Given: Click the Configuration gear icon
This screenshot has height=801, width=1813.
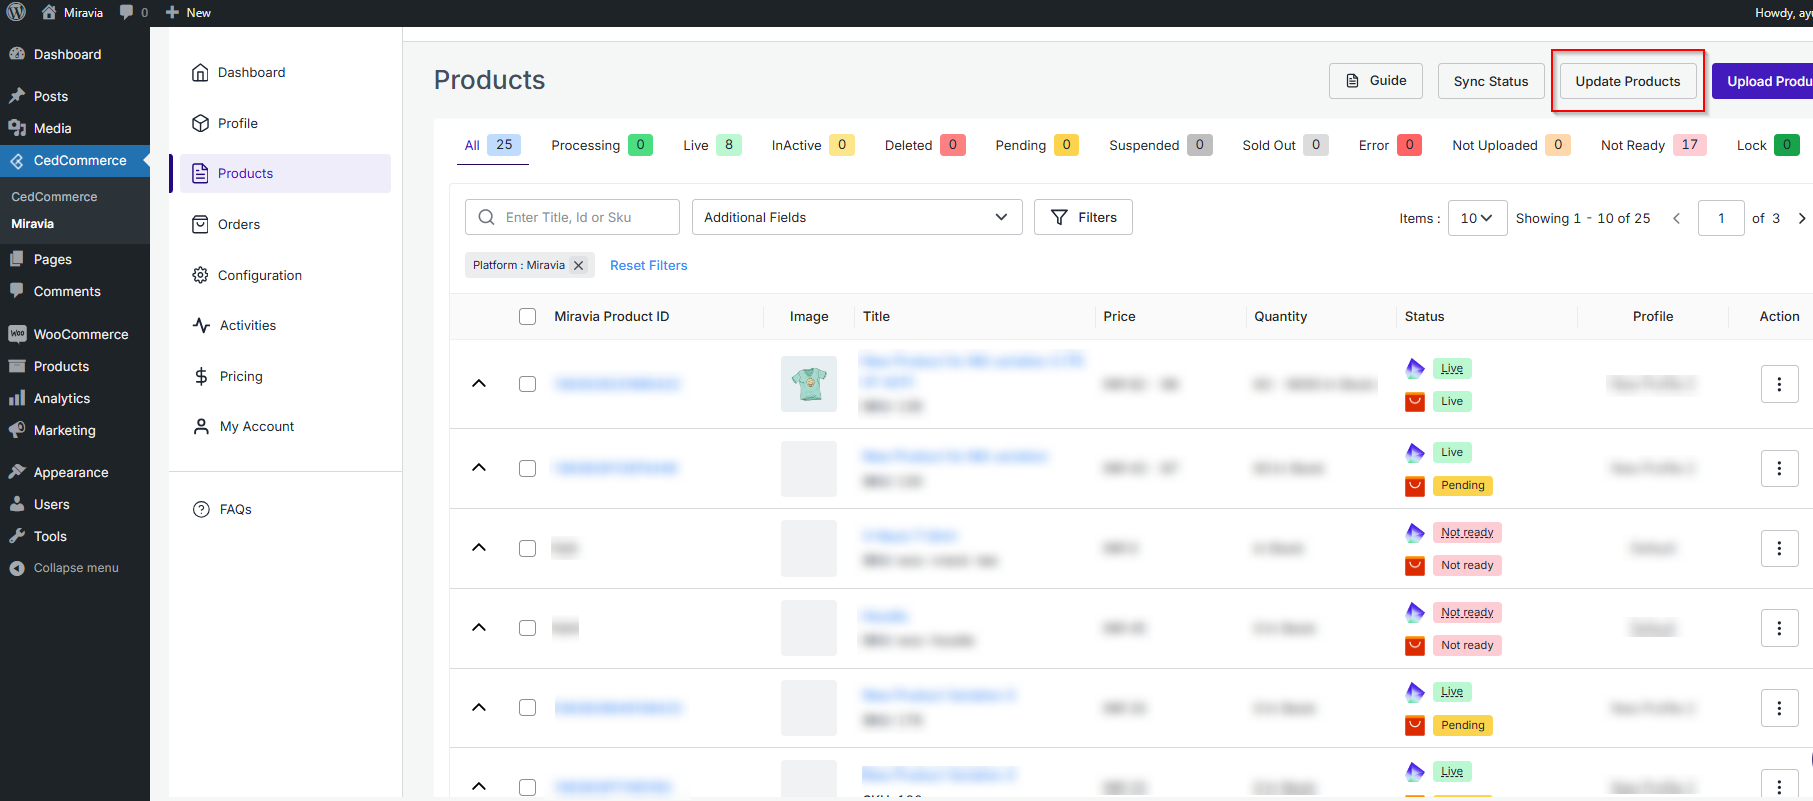Looking at the screenshot, I should [200, 275].
